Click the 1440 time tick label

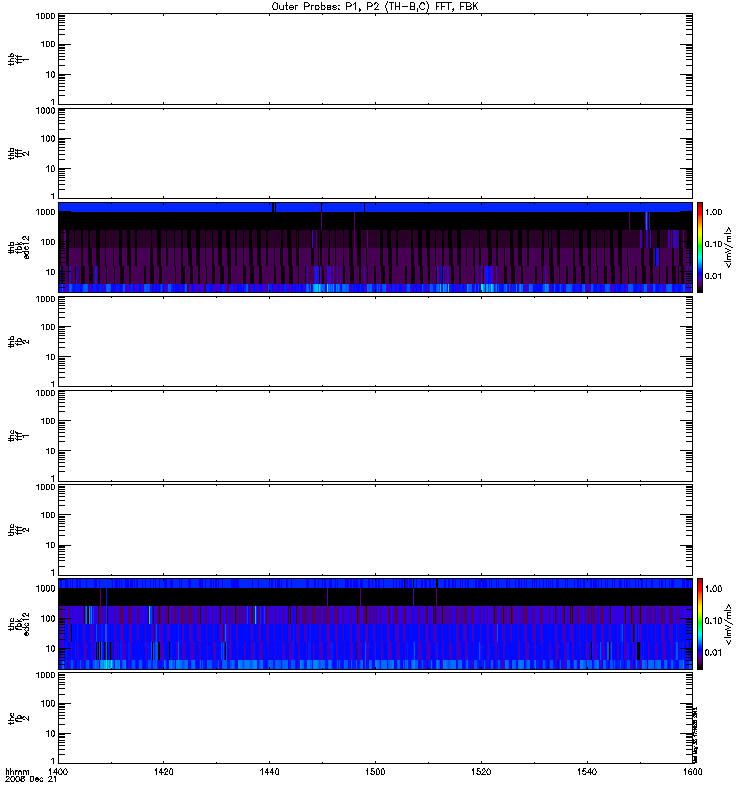coord(269,772)
